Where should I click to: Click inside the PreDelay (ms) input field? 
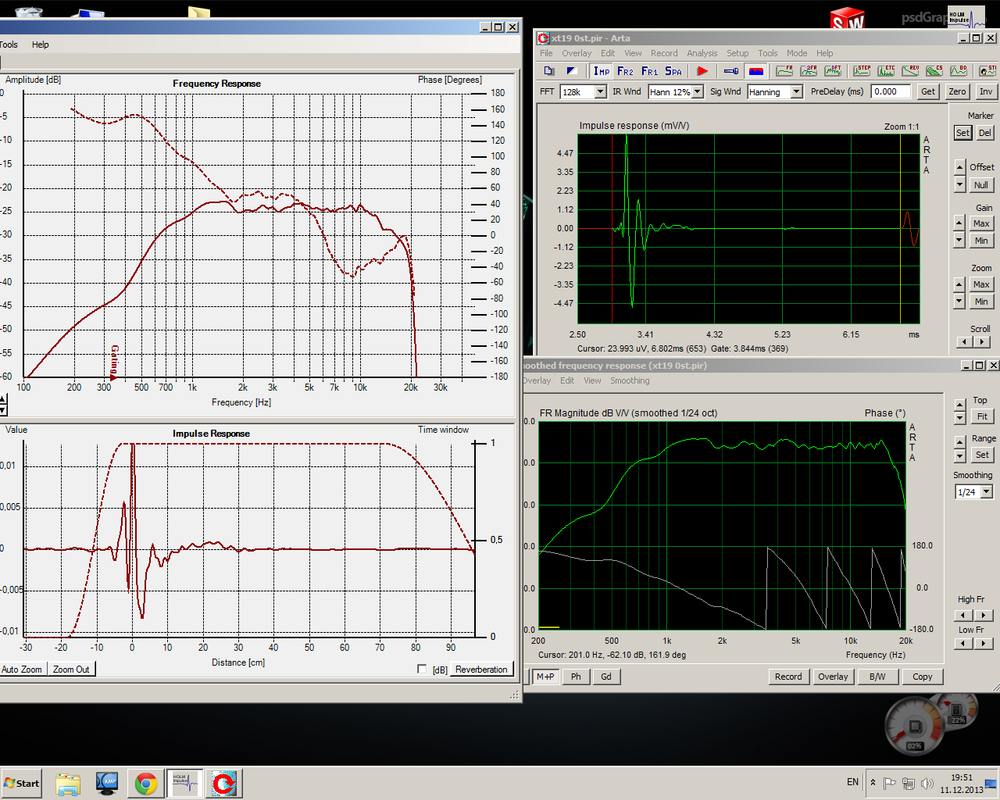tap(892, 92)
